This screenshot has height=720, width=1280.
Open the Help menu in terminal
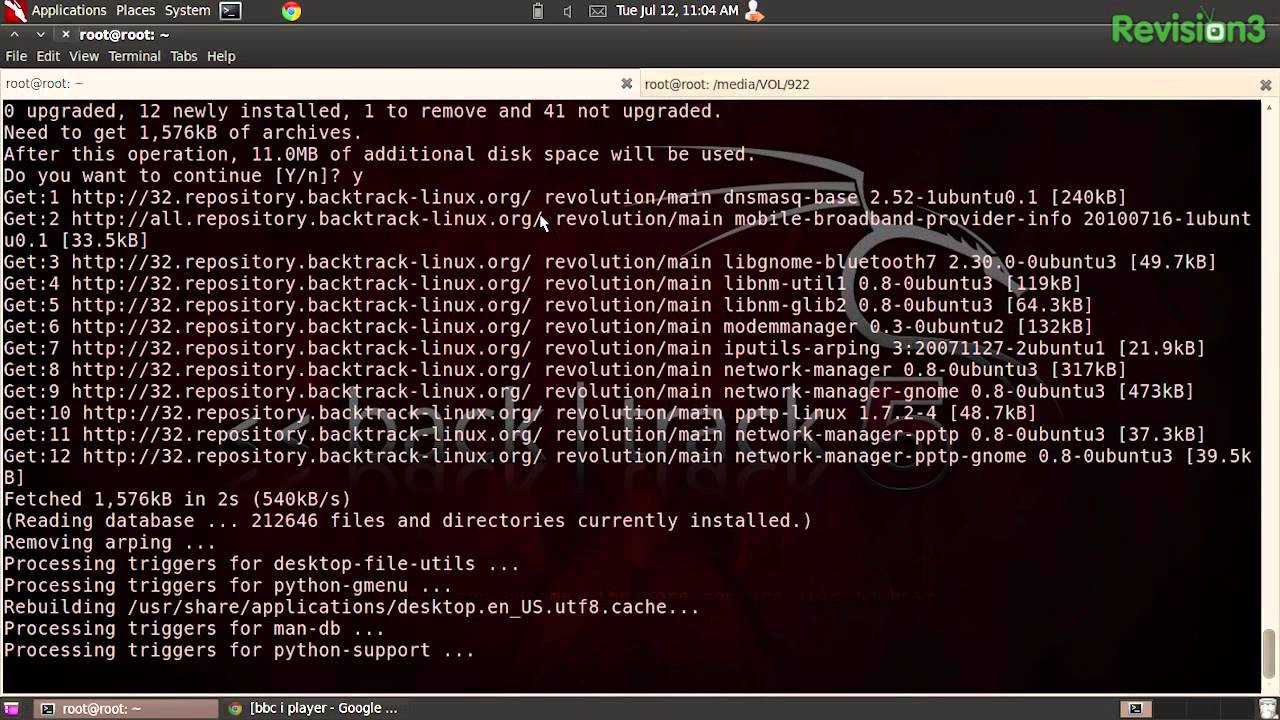(x=221, y=56)
